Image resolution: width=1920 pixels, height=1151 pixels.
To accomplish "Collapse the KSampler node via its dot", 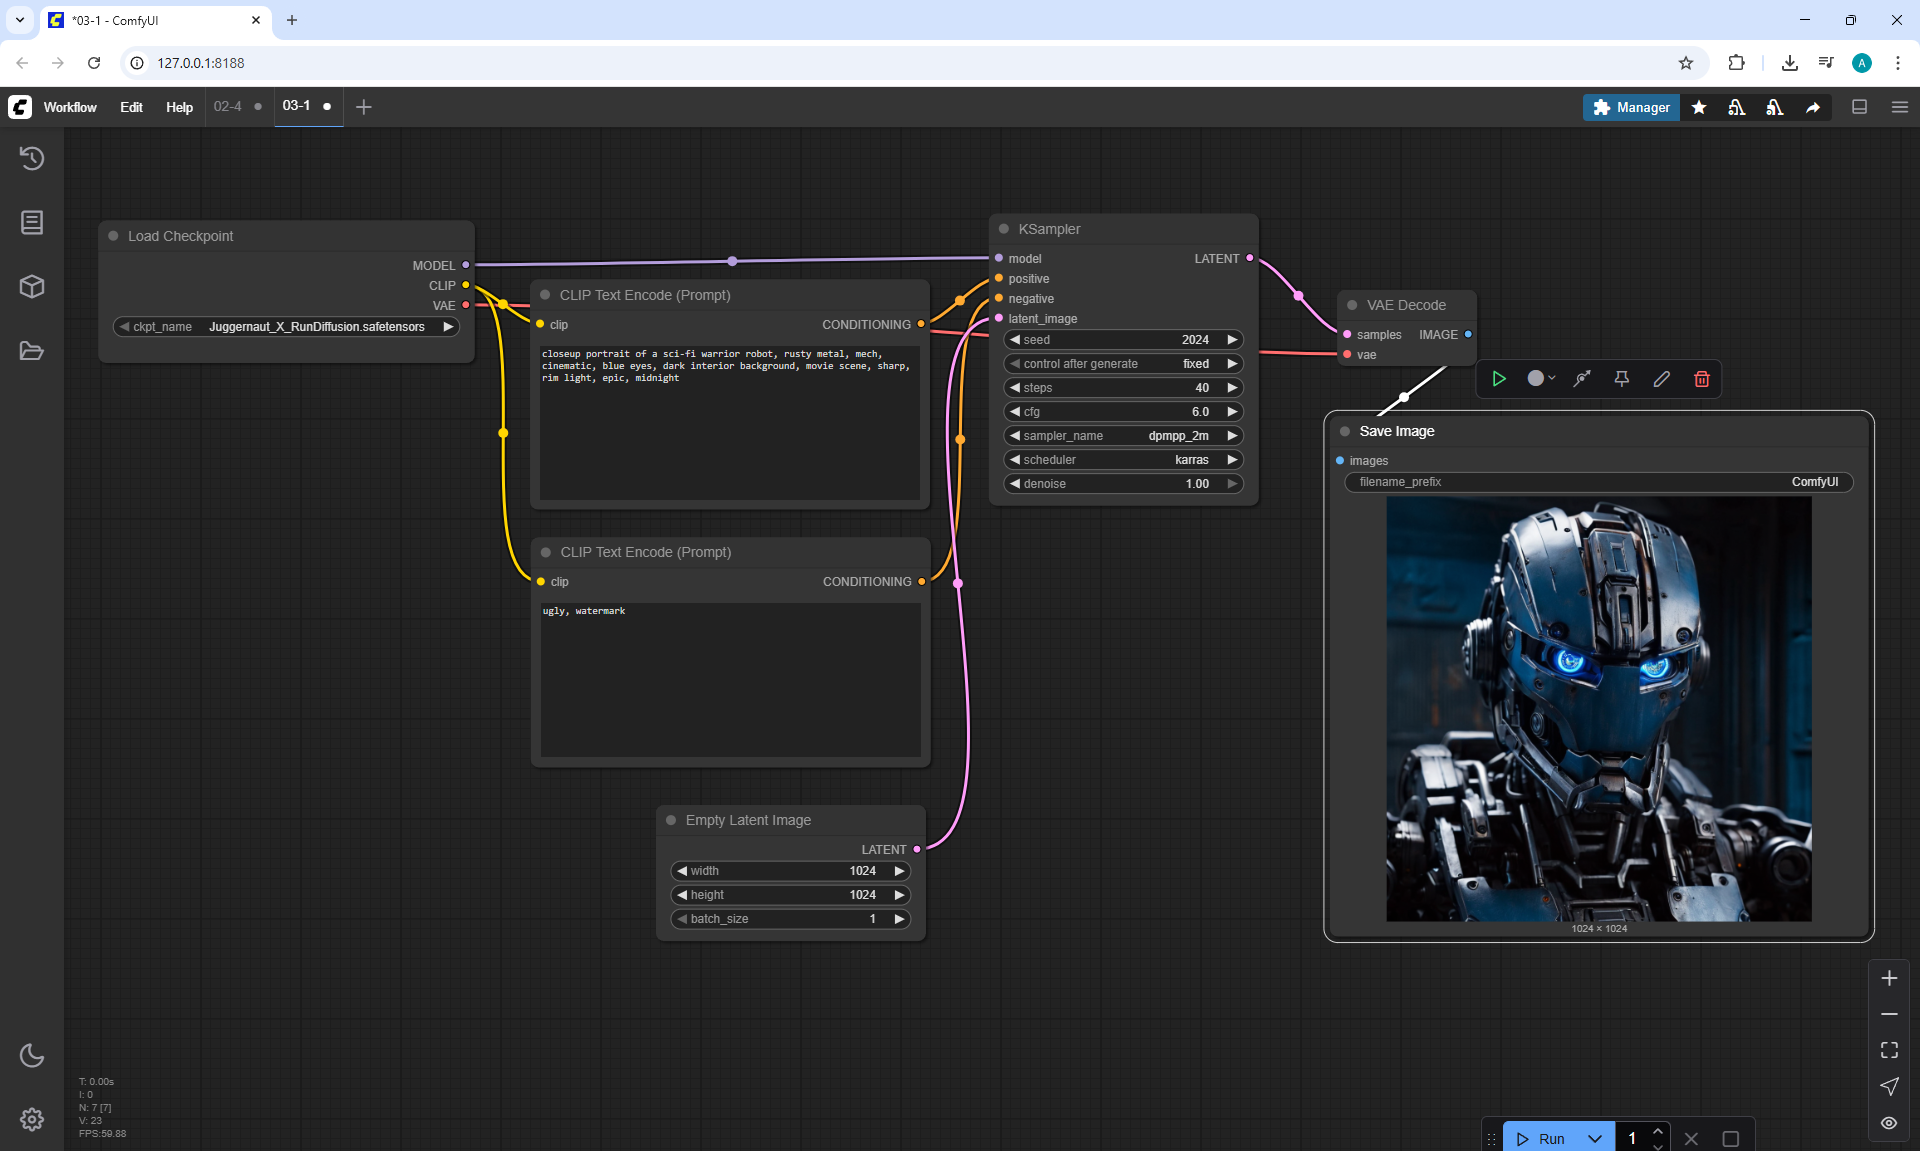I will coord(1004,229).
